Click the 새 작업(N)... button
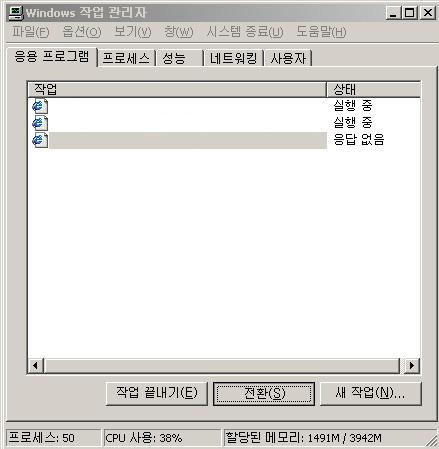The image size is (439, 449). tap(371, 394)
